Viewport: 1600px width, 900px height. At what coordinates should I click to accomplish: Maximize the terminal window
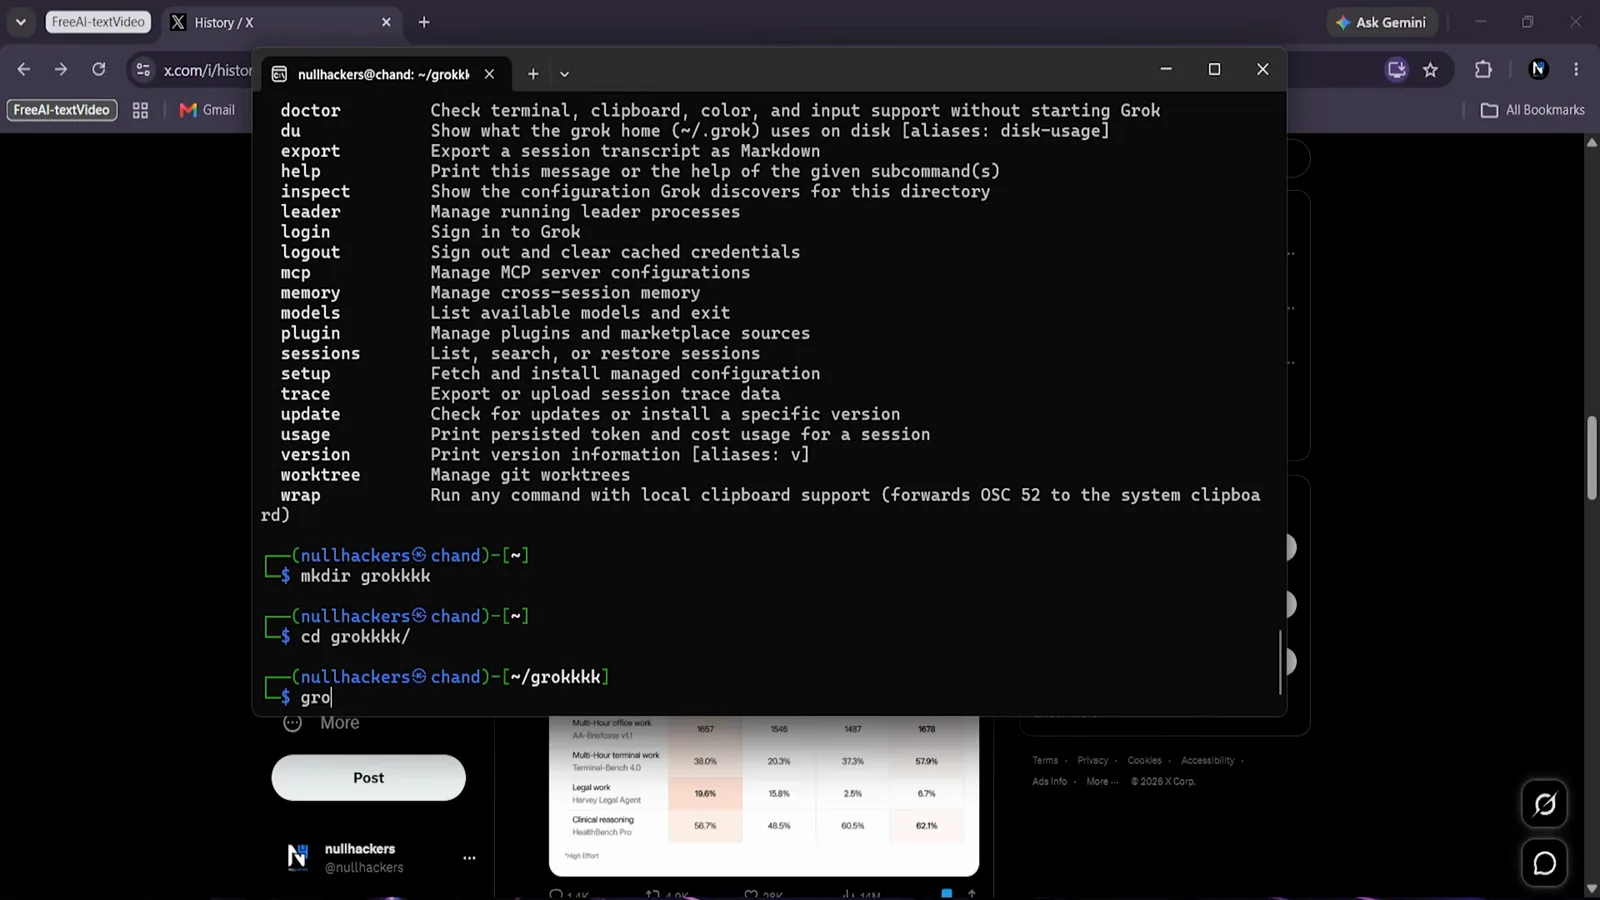pyautogui.click(x=1214, y=69)
